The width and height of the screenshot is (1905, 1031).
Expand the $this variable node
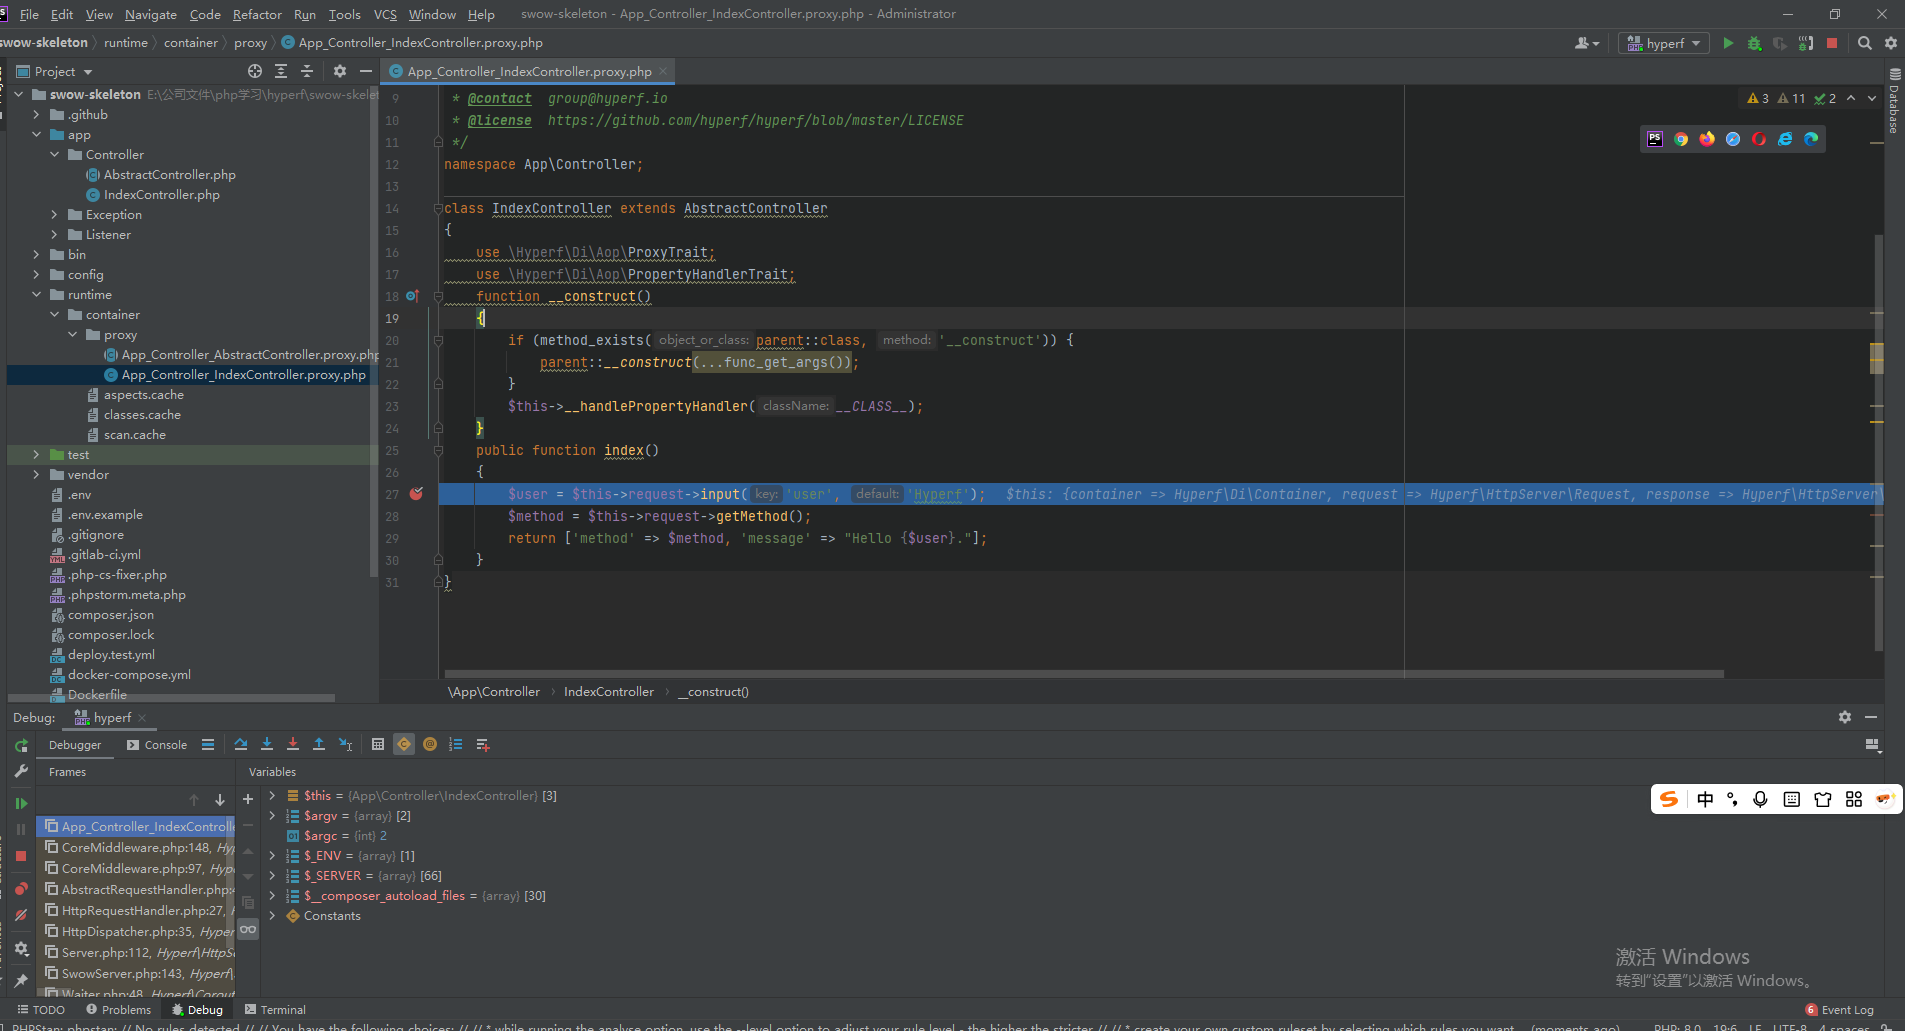[x=272, y=796]
